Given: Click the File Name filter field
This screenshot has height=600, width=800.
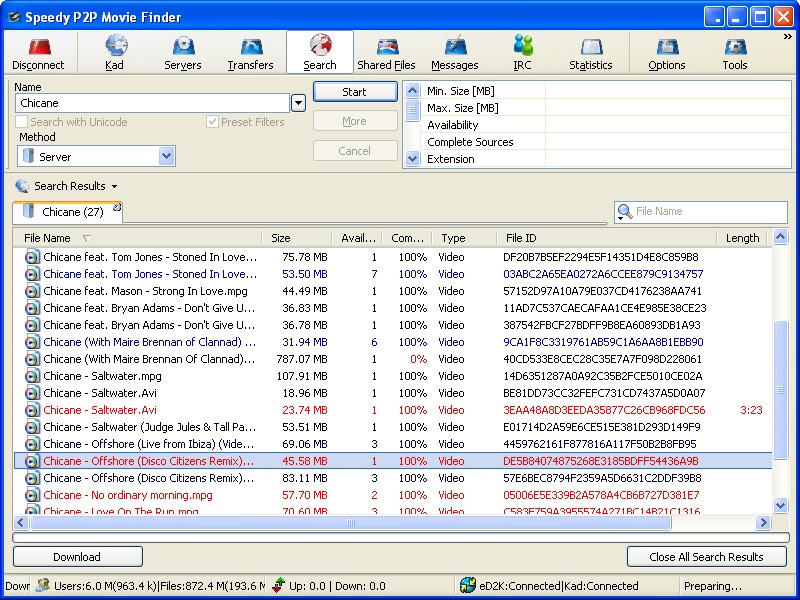Looking at the screenshot, I should (701, 211).
